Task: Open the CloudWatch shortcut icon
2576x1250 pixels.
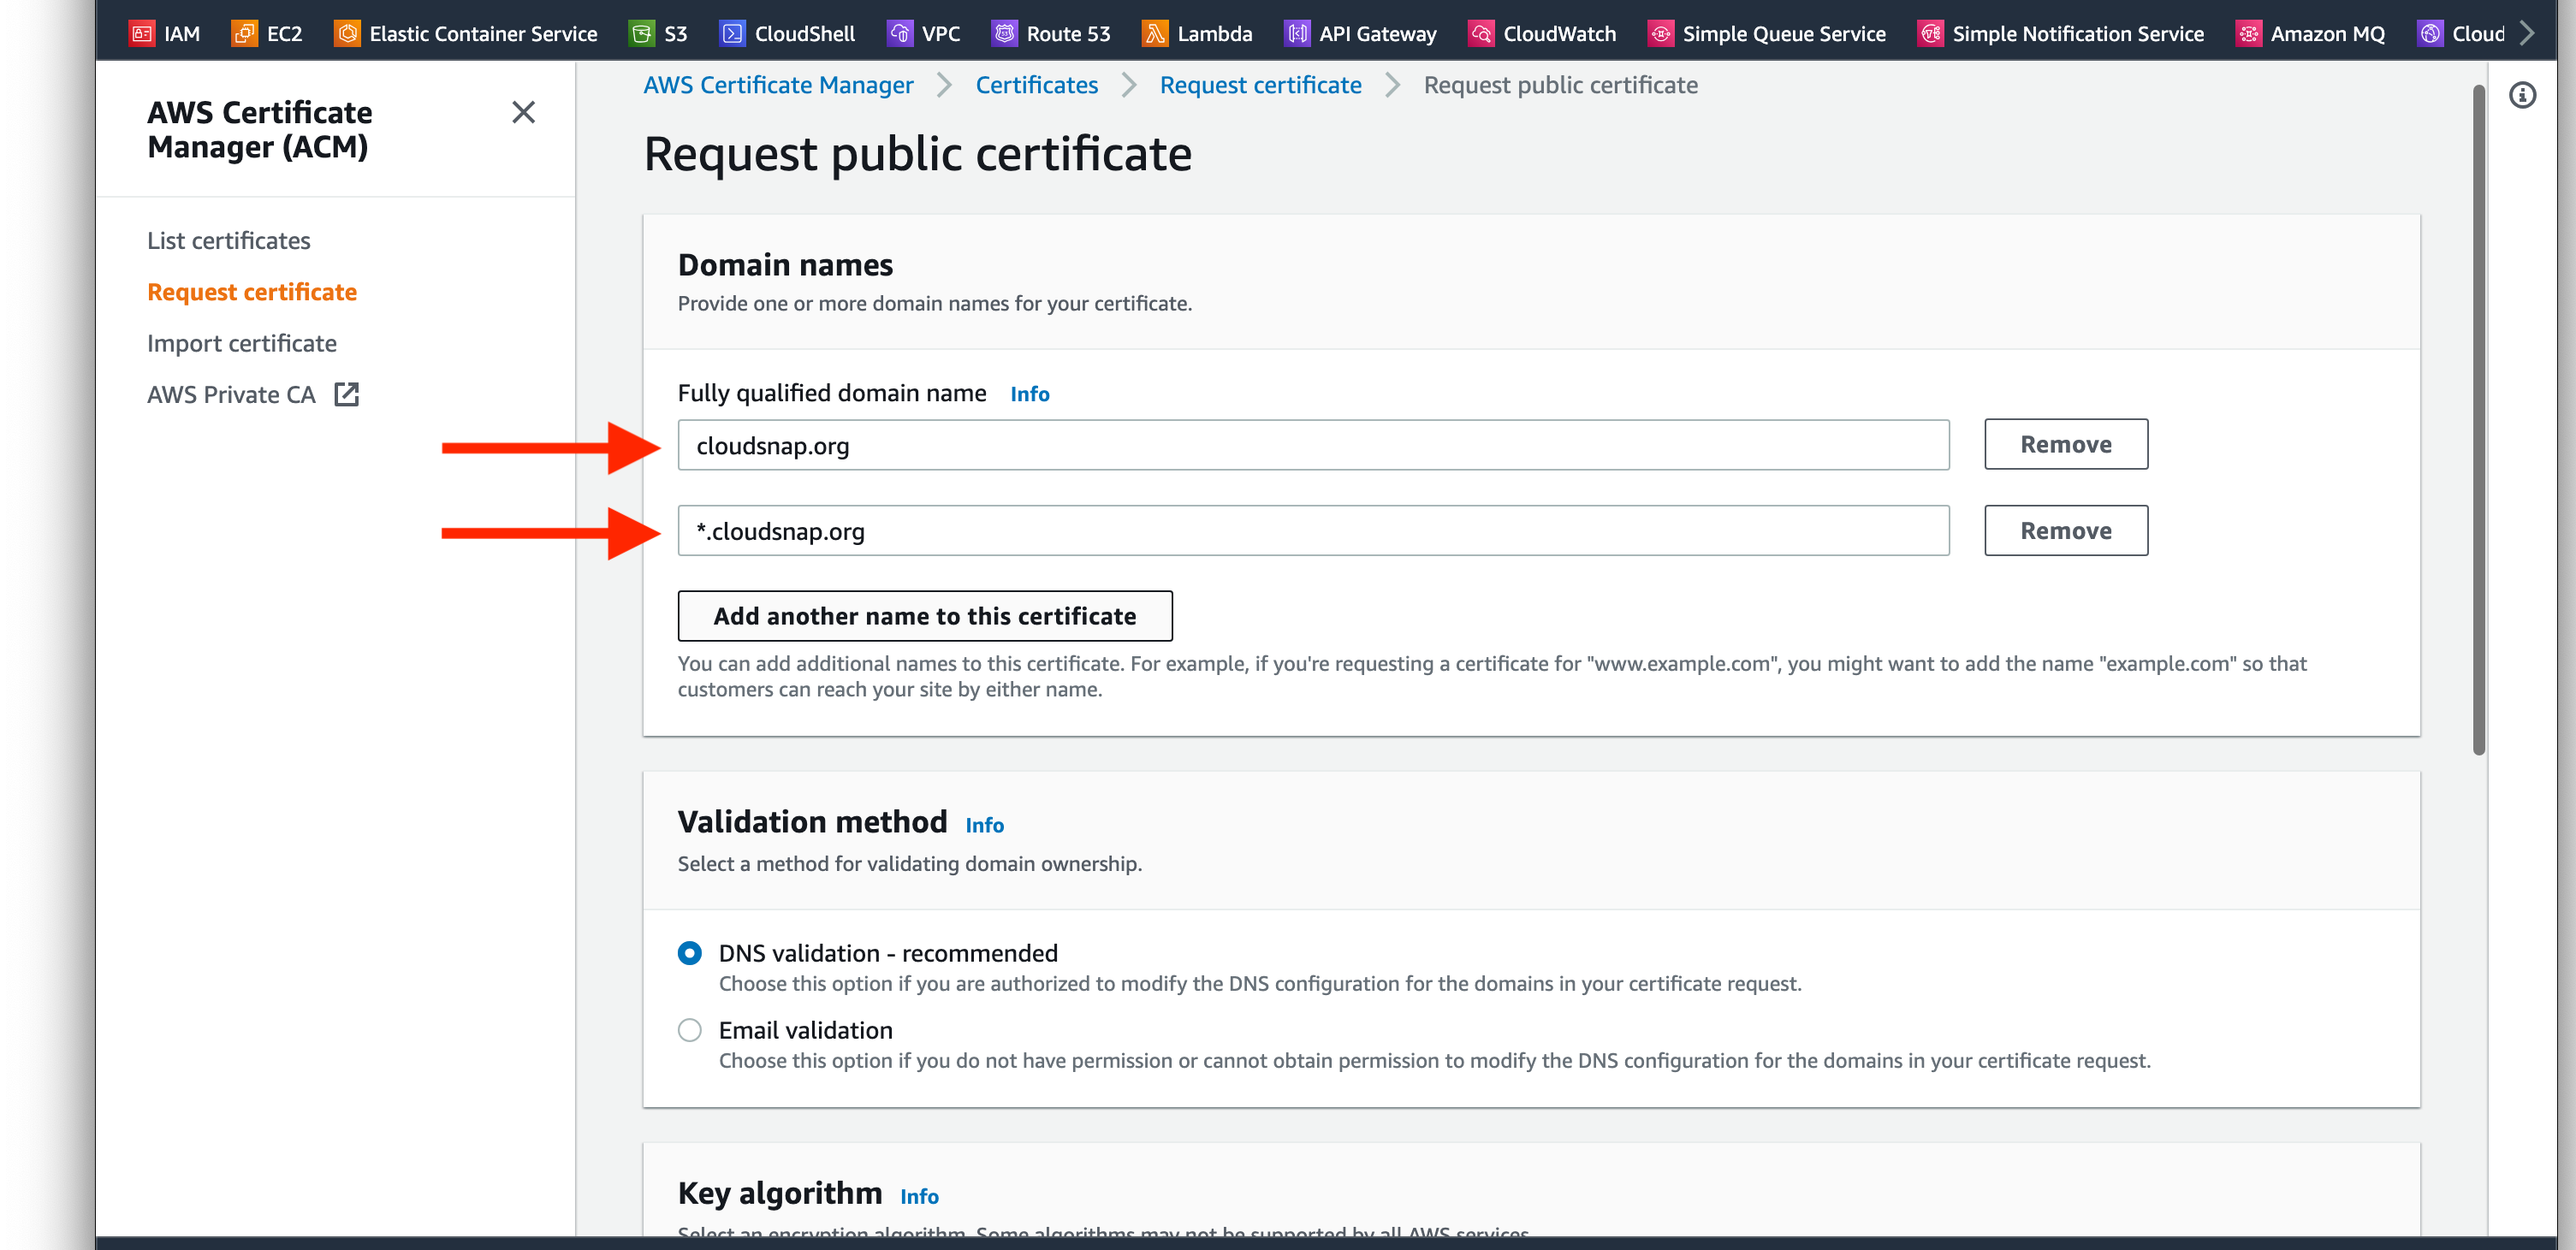Action: (1481, 33)
